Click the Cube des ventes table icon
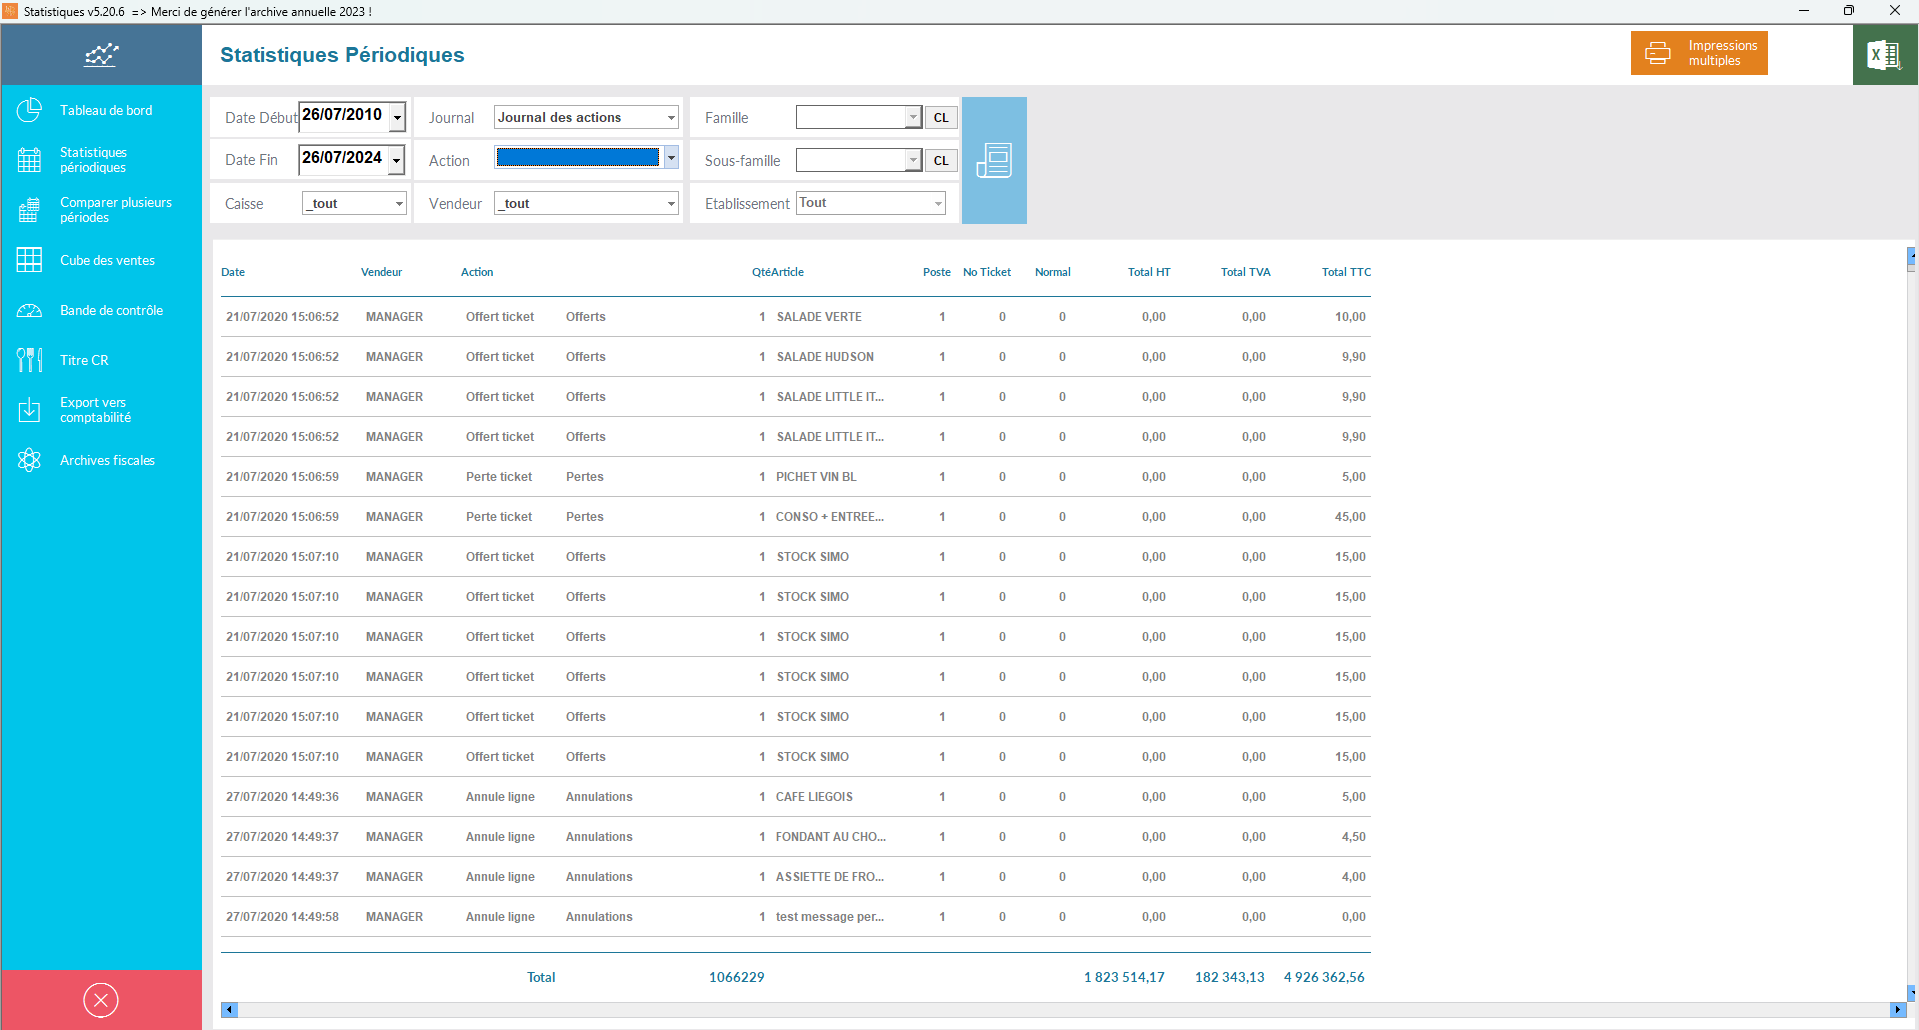 (30, 260)
